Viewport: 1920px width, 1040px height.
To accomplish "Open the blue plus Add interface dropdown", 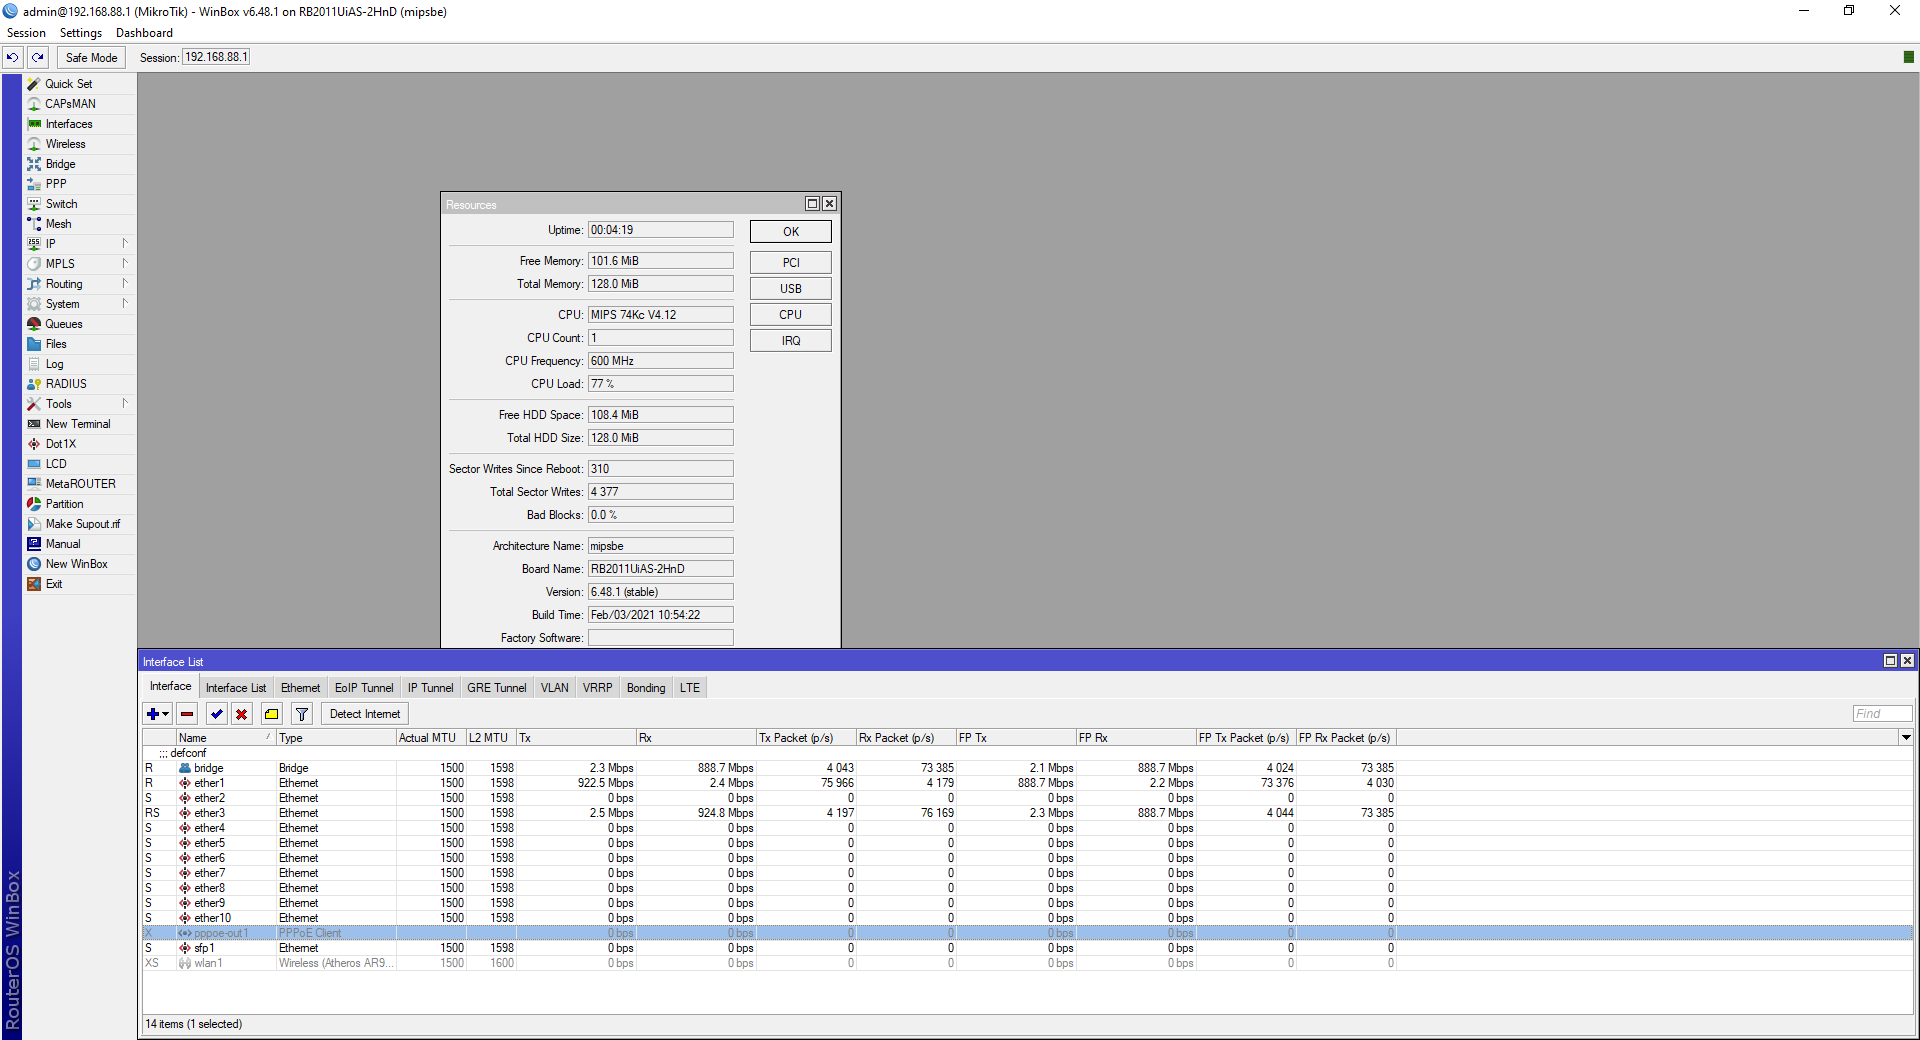I will (x=158, y=714).
